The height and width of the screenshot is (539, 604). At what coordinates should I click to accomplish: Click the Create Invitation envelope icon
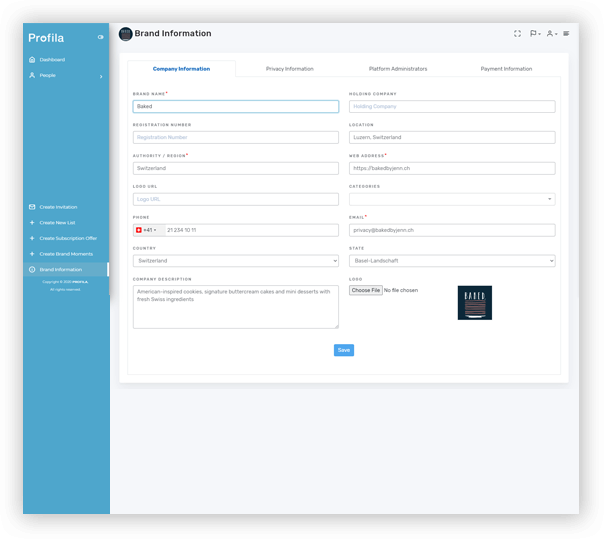click(32, 207)
